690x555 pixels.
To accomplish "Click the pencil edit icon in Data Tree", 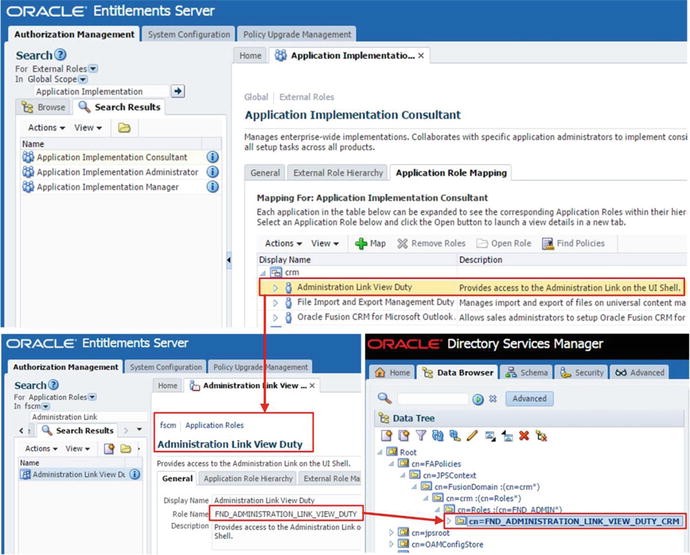I will [472, 436].
